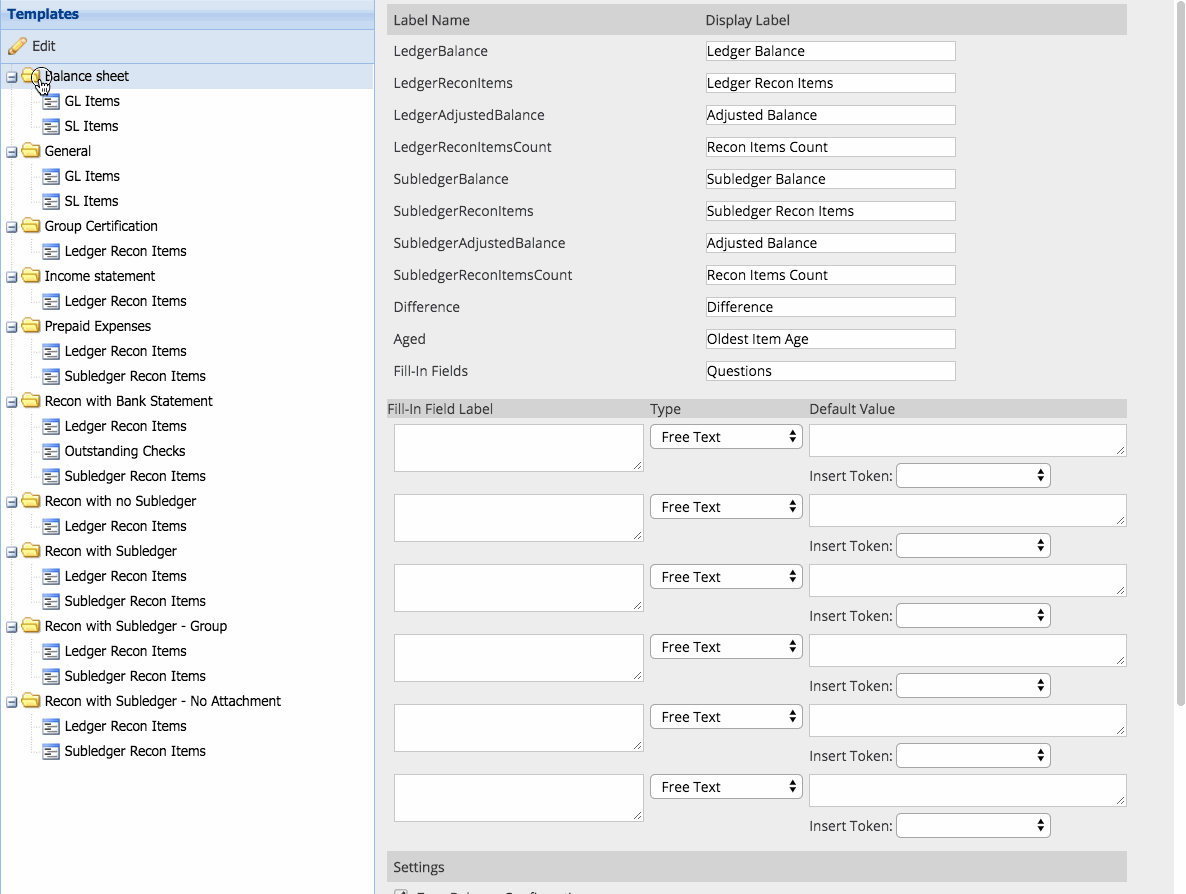Viewport: 1186px width, 894px height.
Task: Click the Income statement folder icon
Action: 30,276
